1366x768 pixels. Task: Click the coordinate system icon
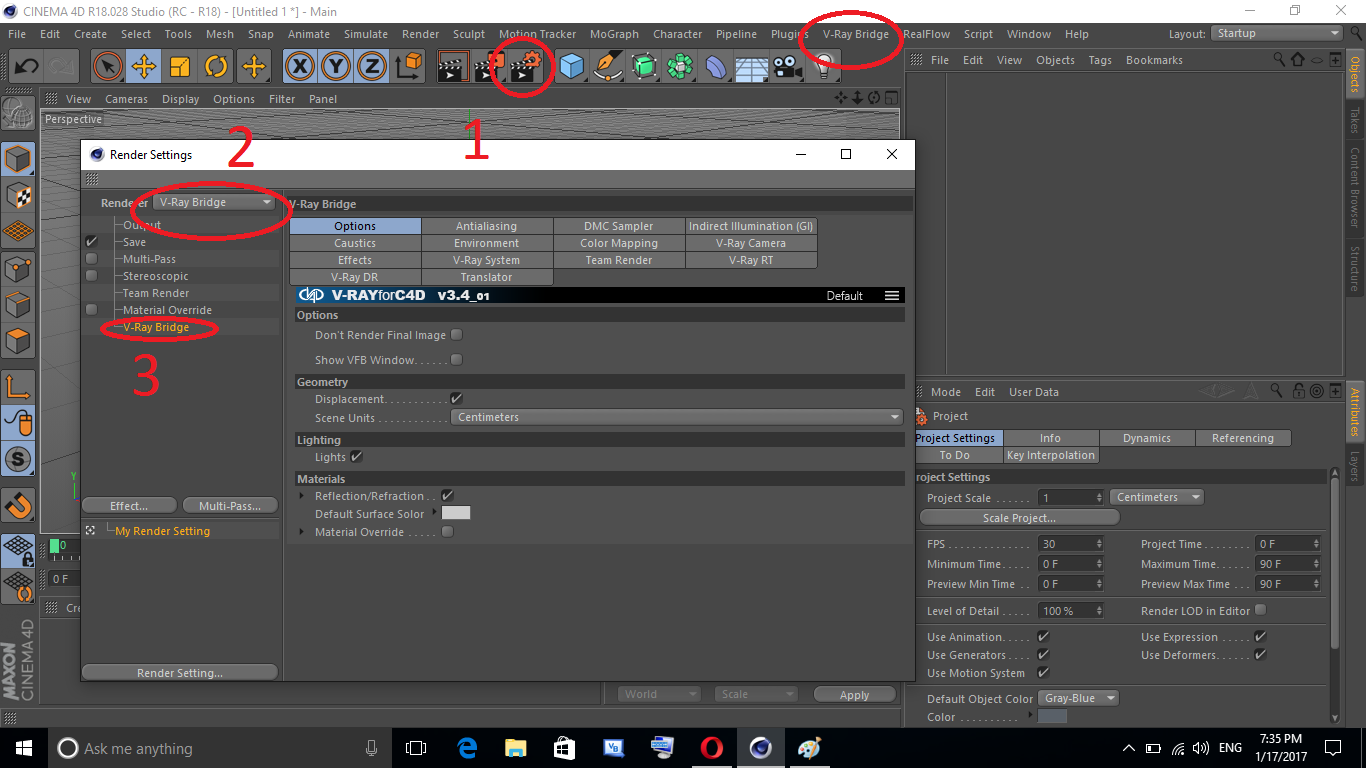pyautogui.click(x=409, y=67)
